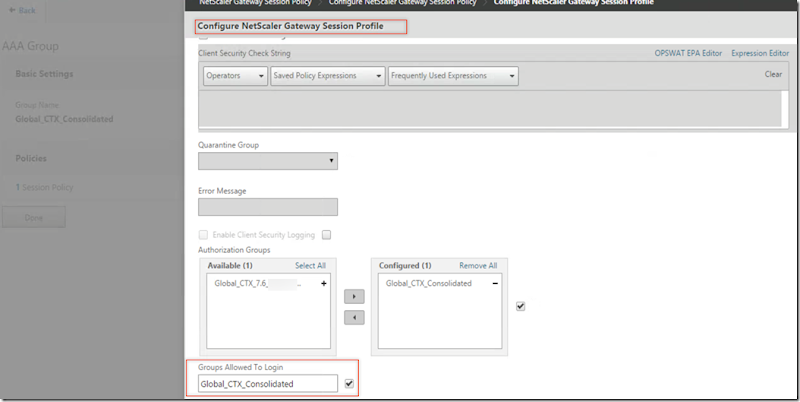The image size is (800, 402).
Task: Open the Expression Editor link
Action: tap(760, 53)
